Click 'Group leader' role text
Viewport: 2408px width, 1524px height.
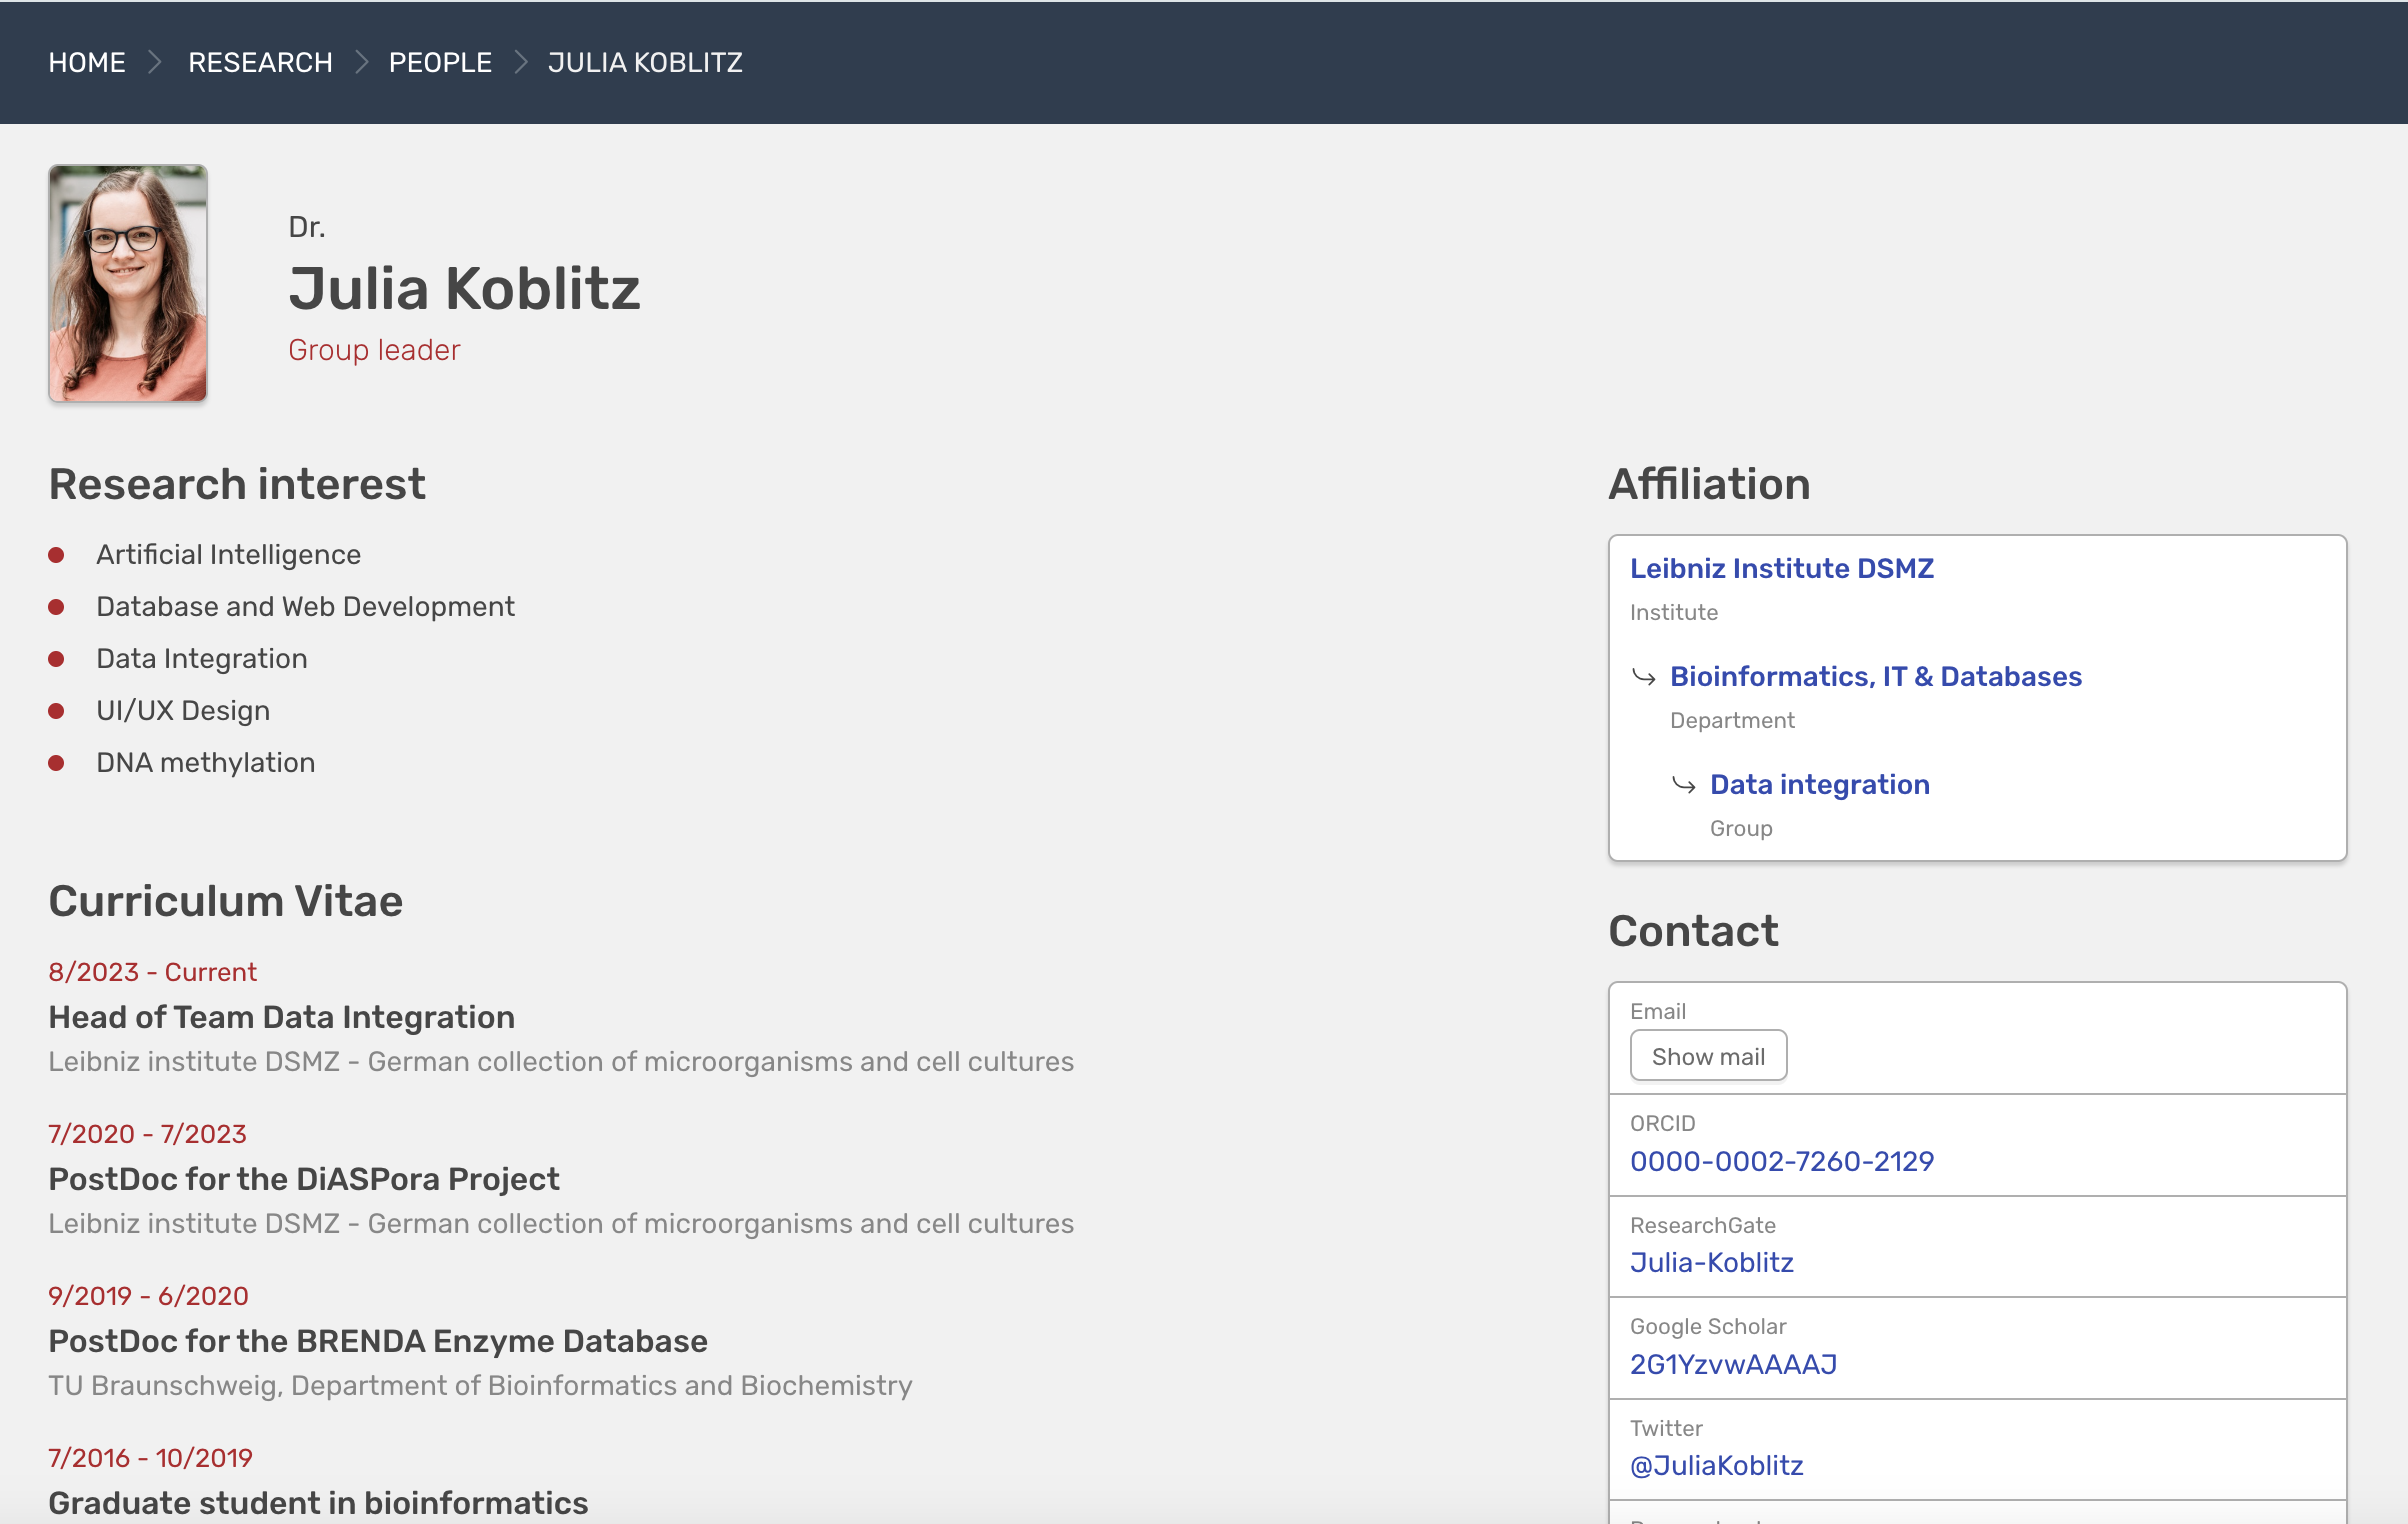[374, 350]
